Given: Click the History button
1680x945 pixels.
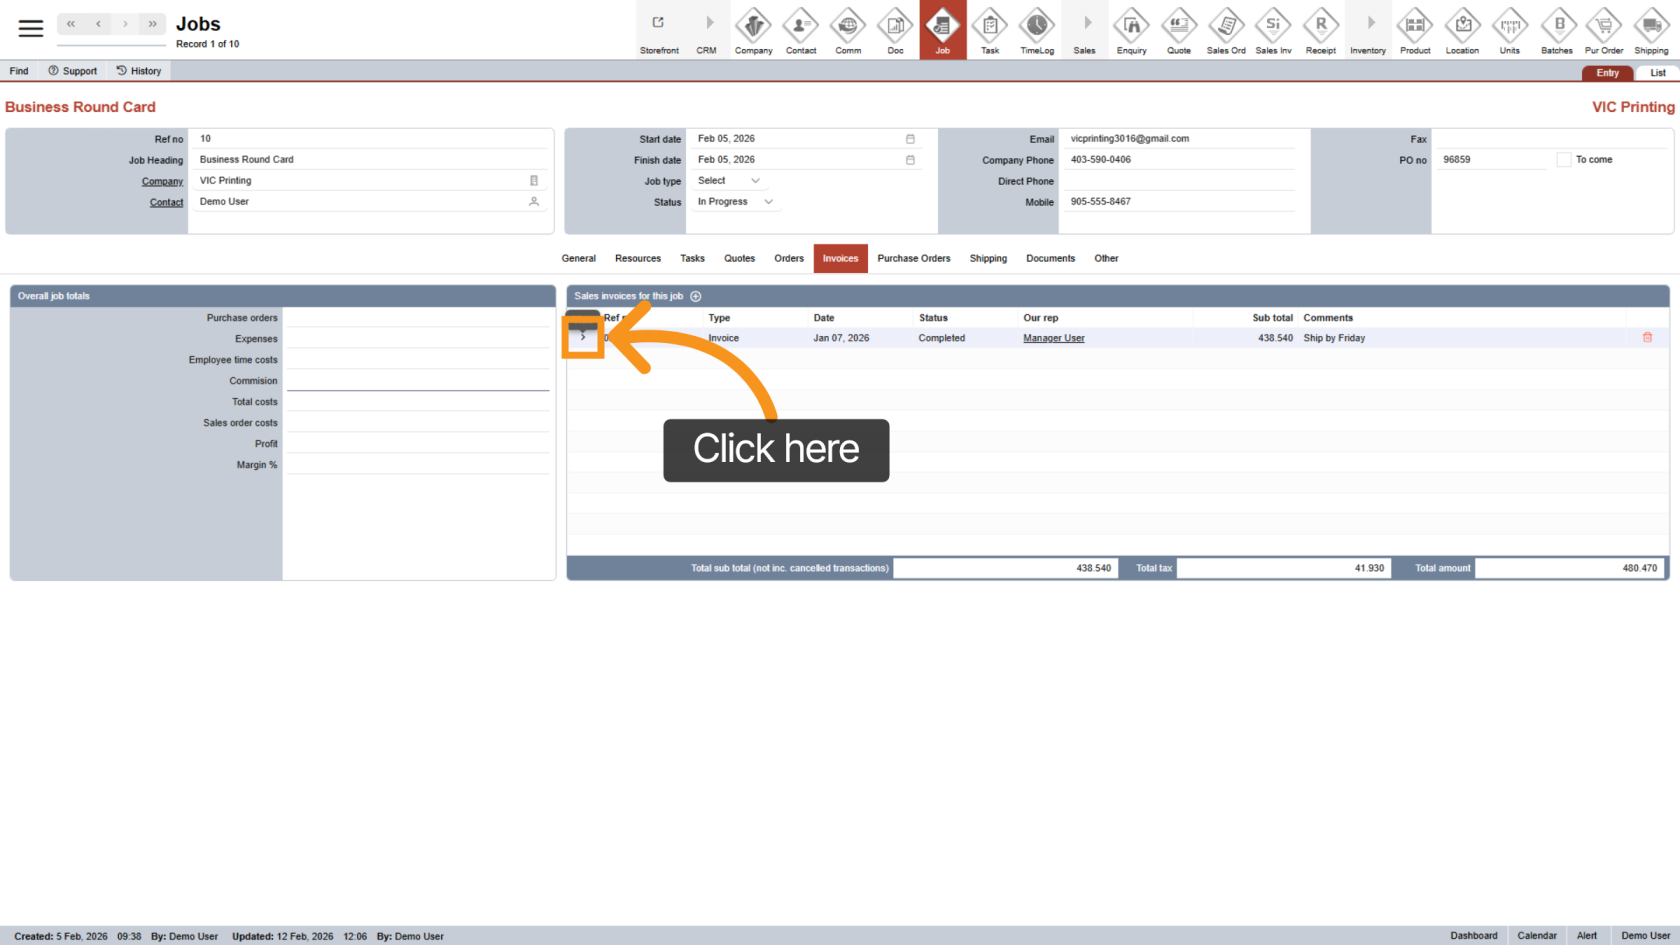Looking at the screenshot, I should tap(138, 71).
